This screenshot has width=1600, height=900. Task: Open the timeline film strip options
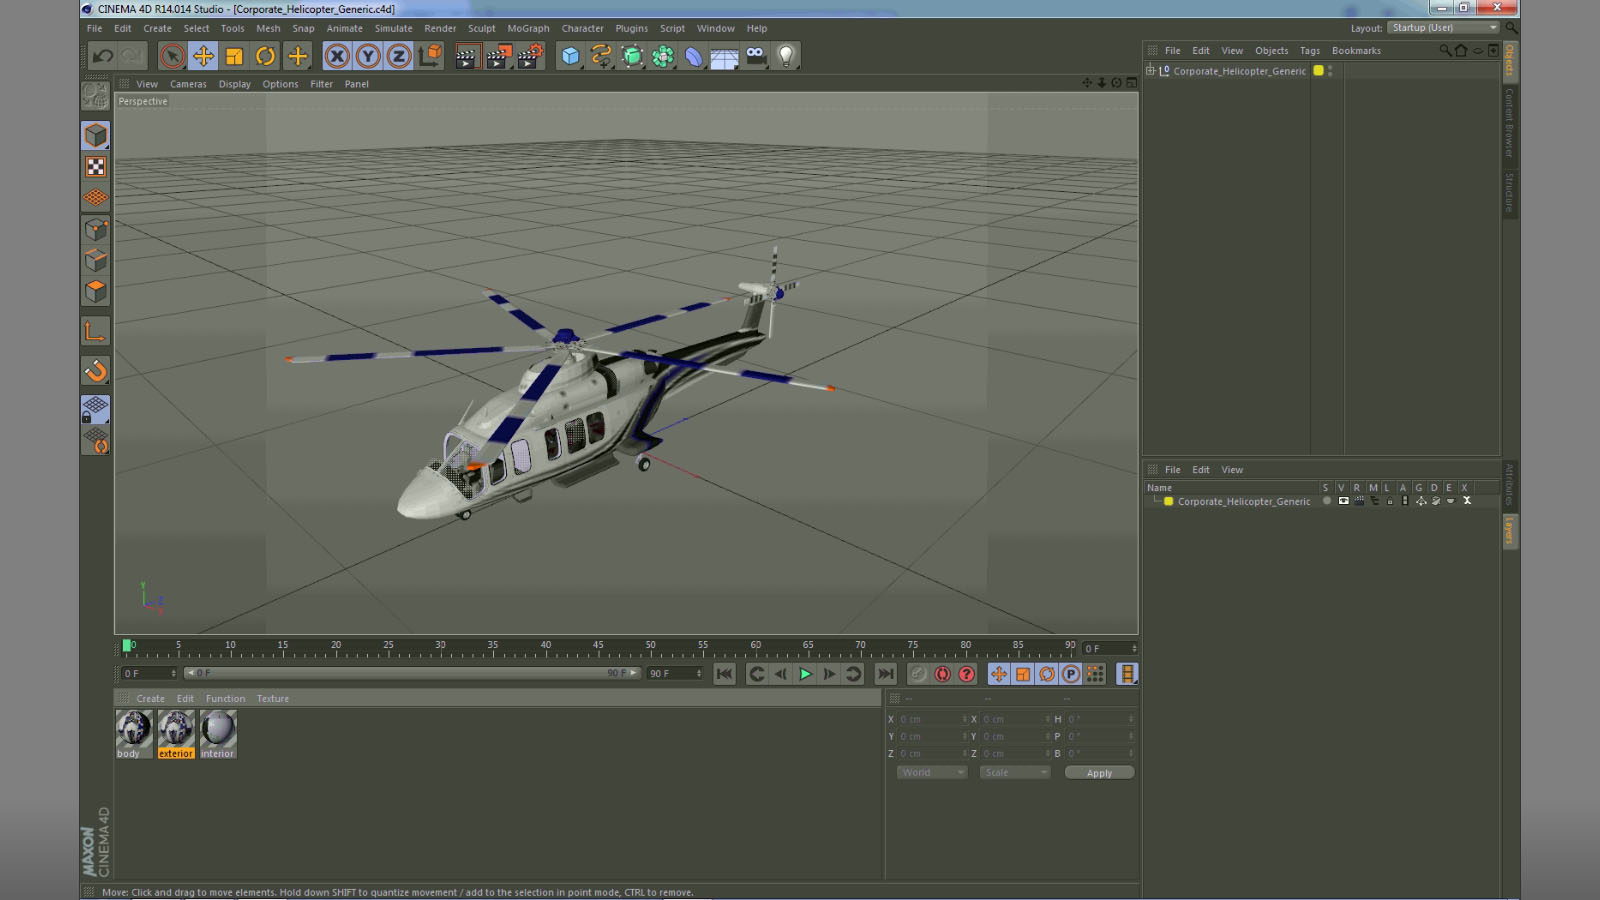[1127, 674]
